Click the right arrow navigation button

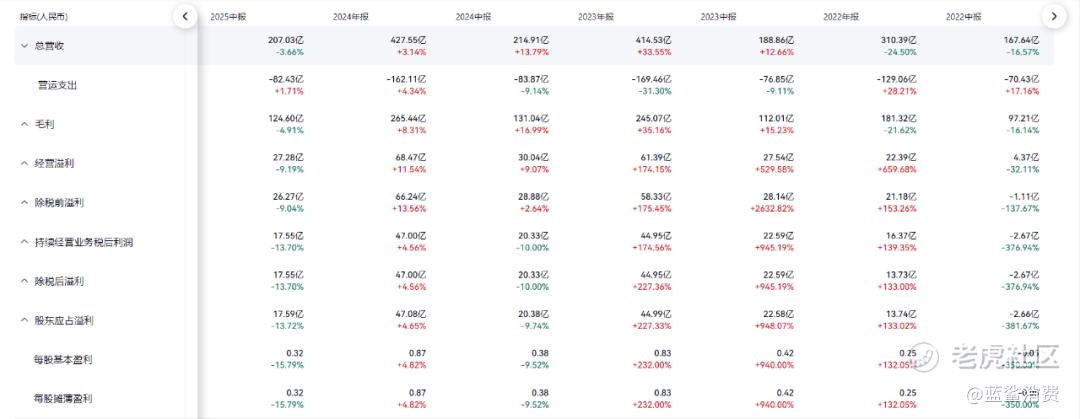(x=1054, y=16)
